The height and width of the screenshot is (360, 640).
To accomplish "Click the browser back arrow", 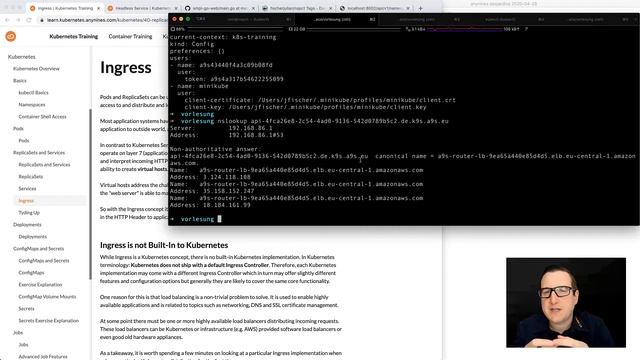I will click(7, 20).
